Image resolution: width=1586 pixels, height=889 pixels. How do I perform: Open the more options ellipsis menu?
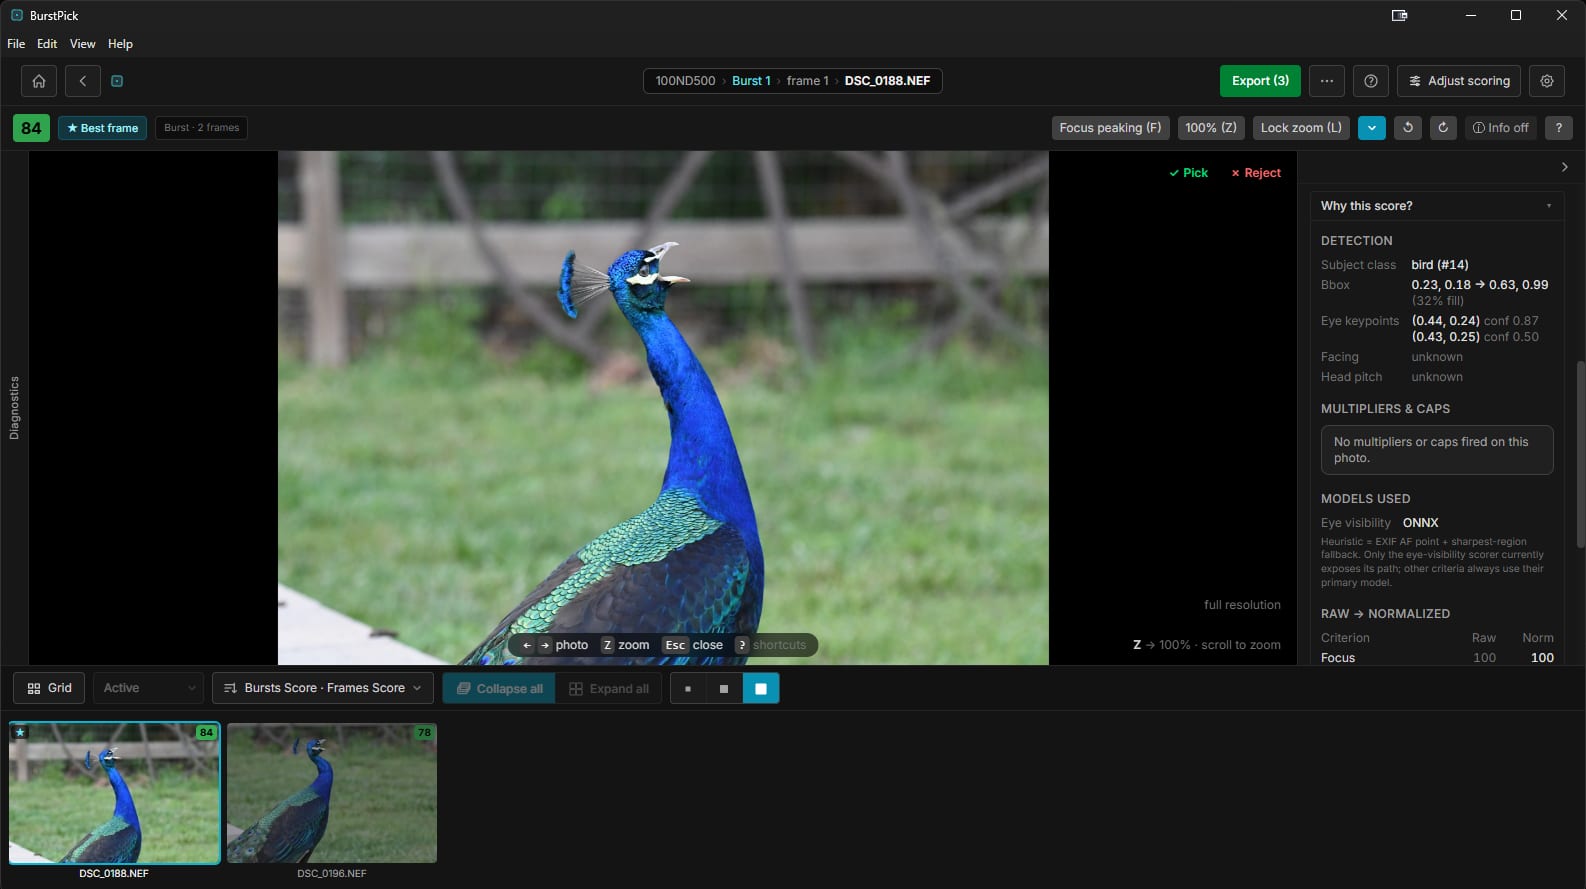click(x=1326, y=81)
